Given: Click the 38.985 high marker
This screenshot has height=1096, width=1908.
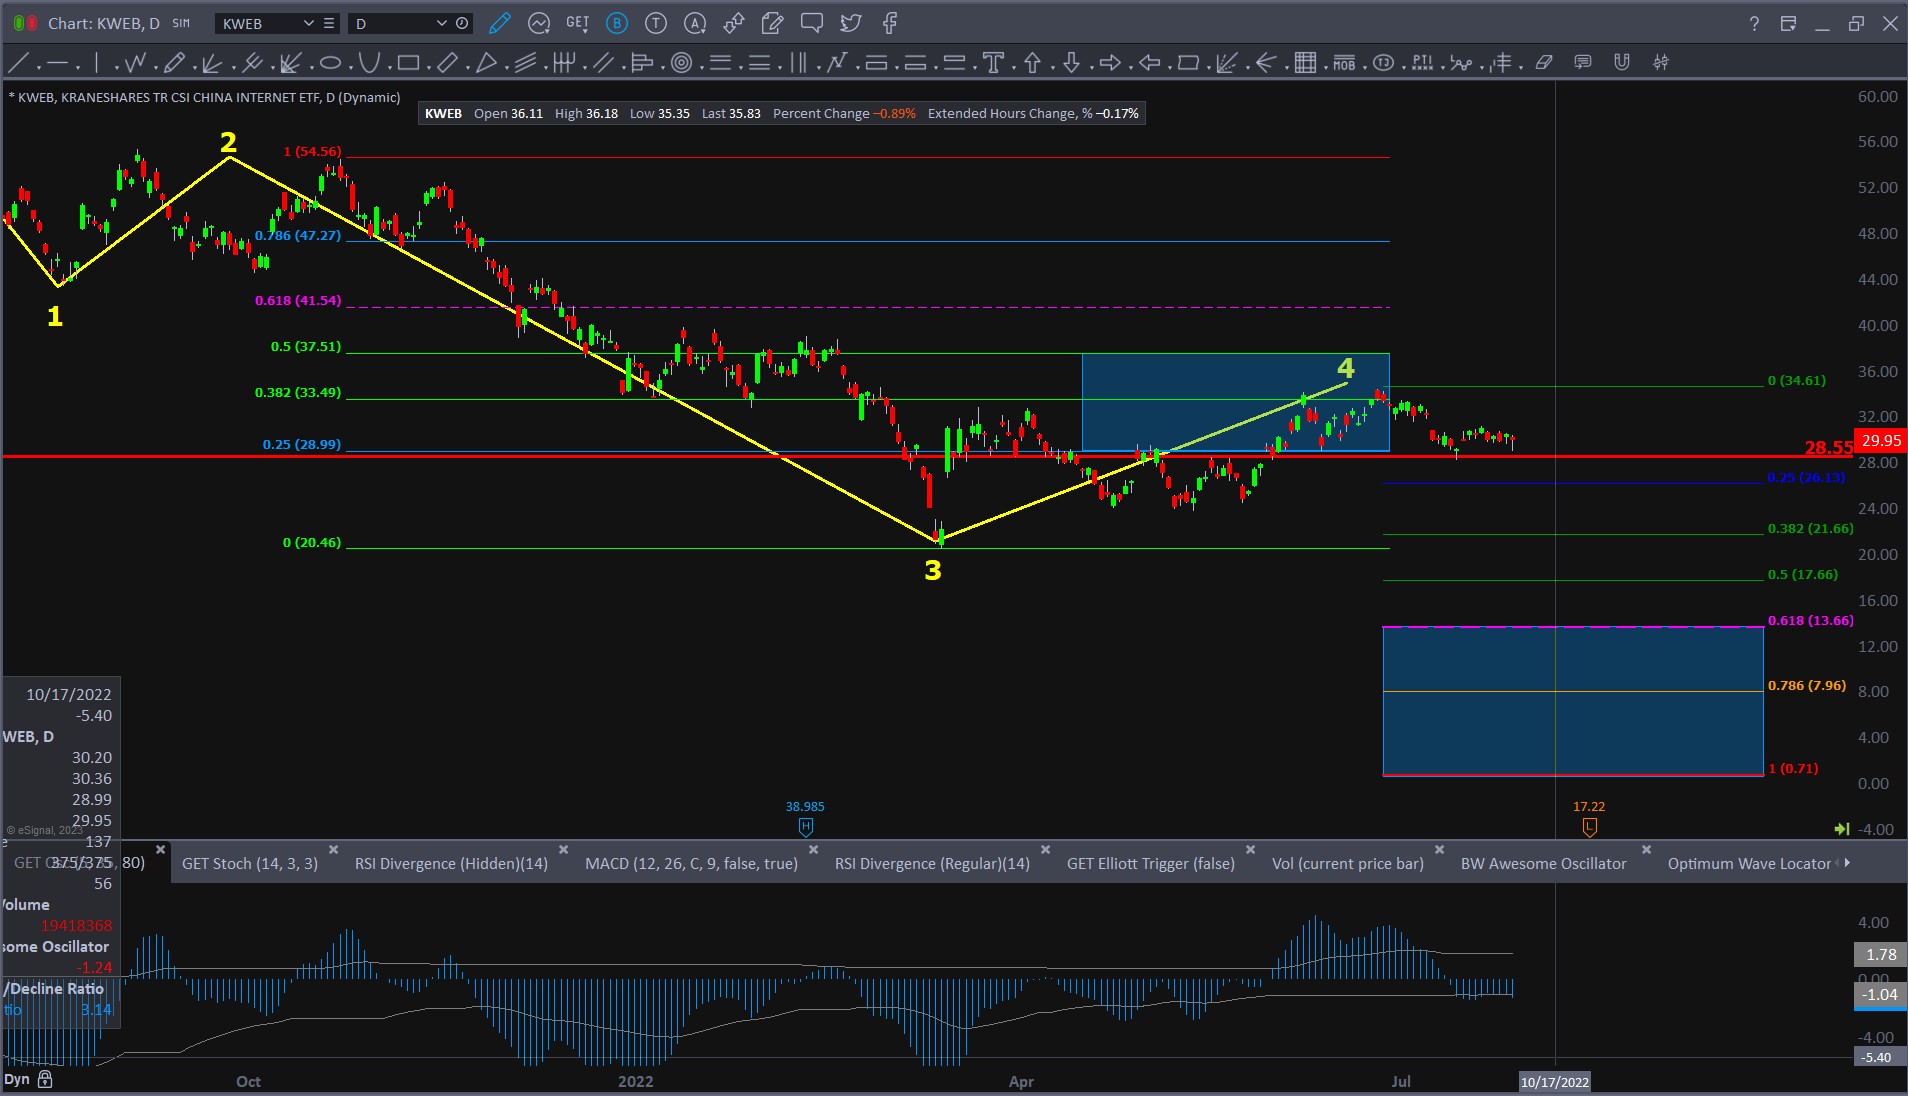Looking at the screenshot, I should click(805, 827).
